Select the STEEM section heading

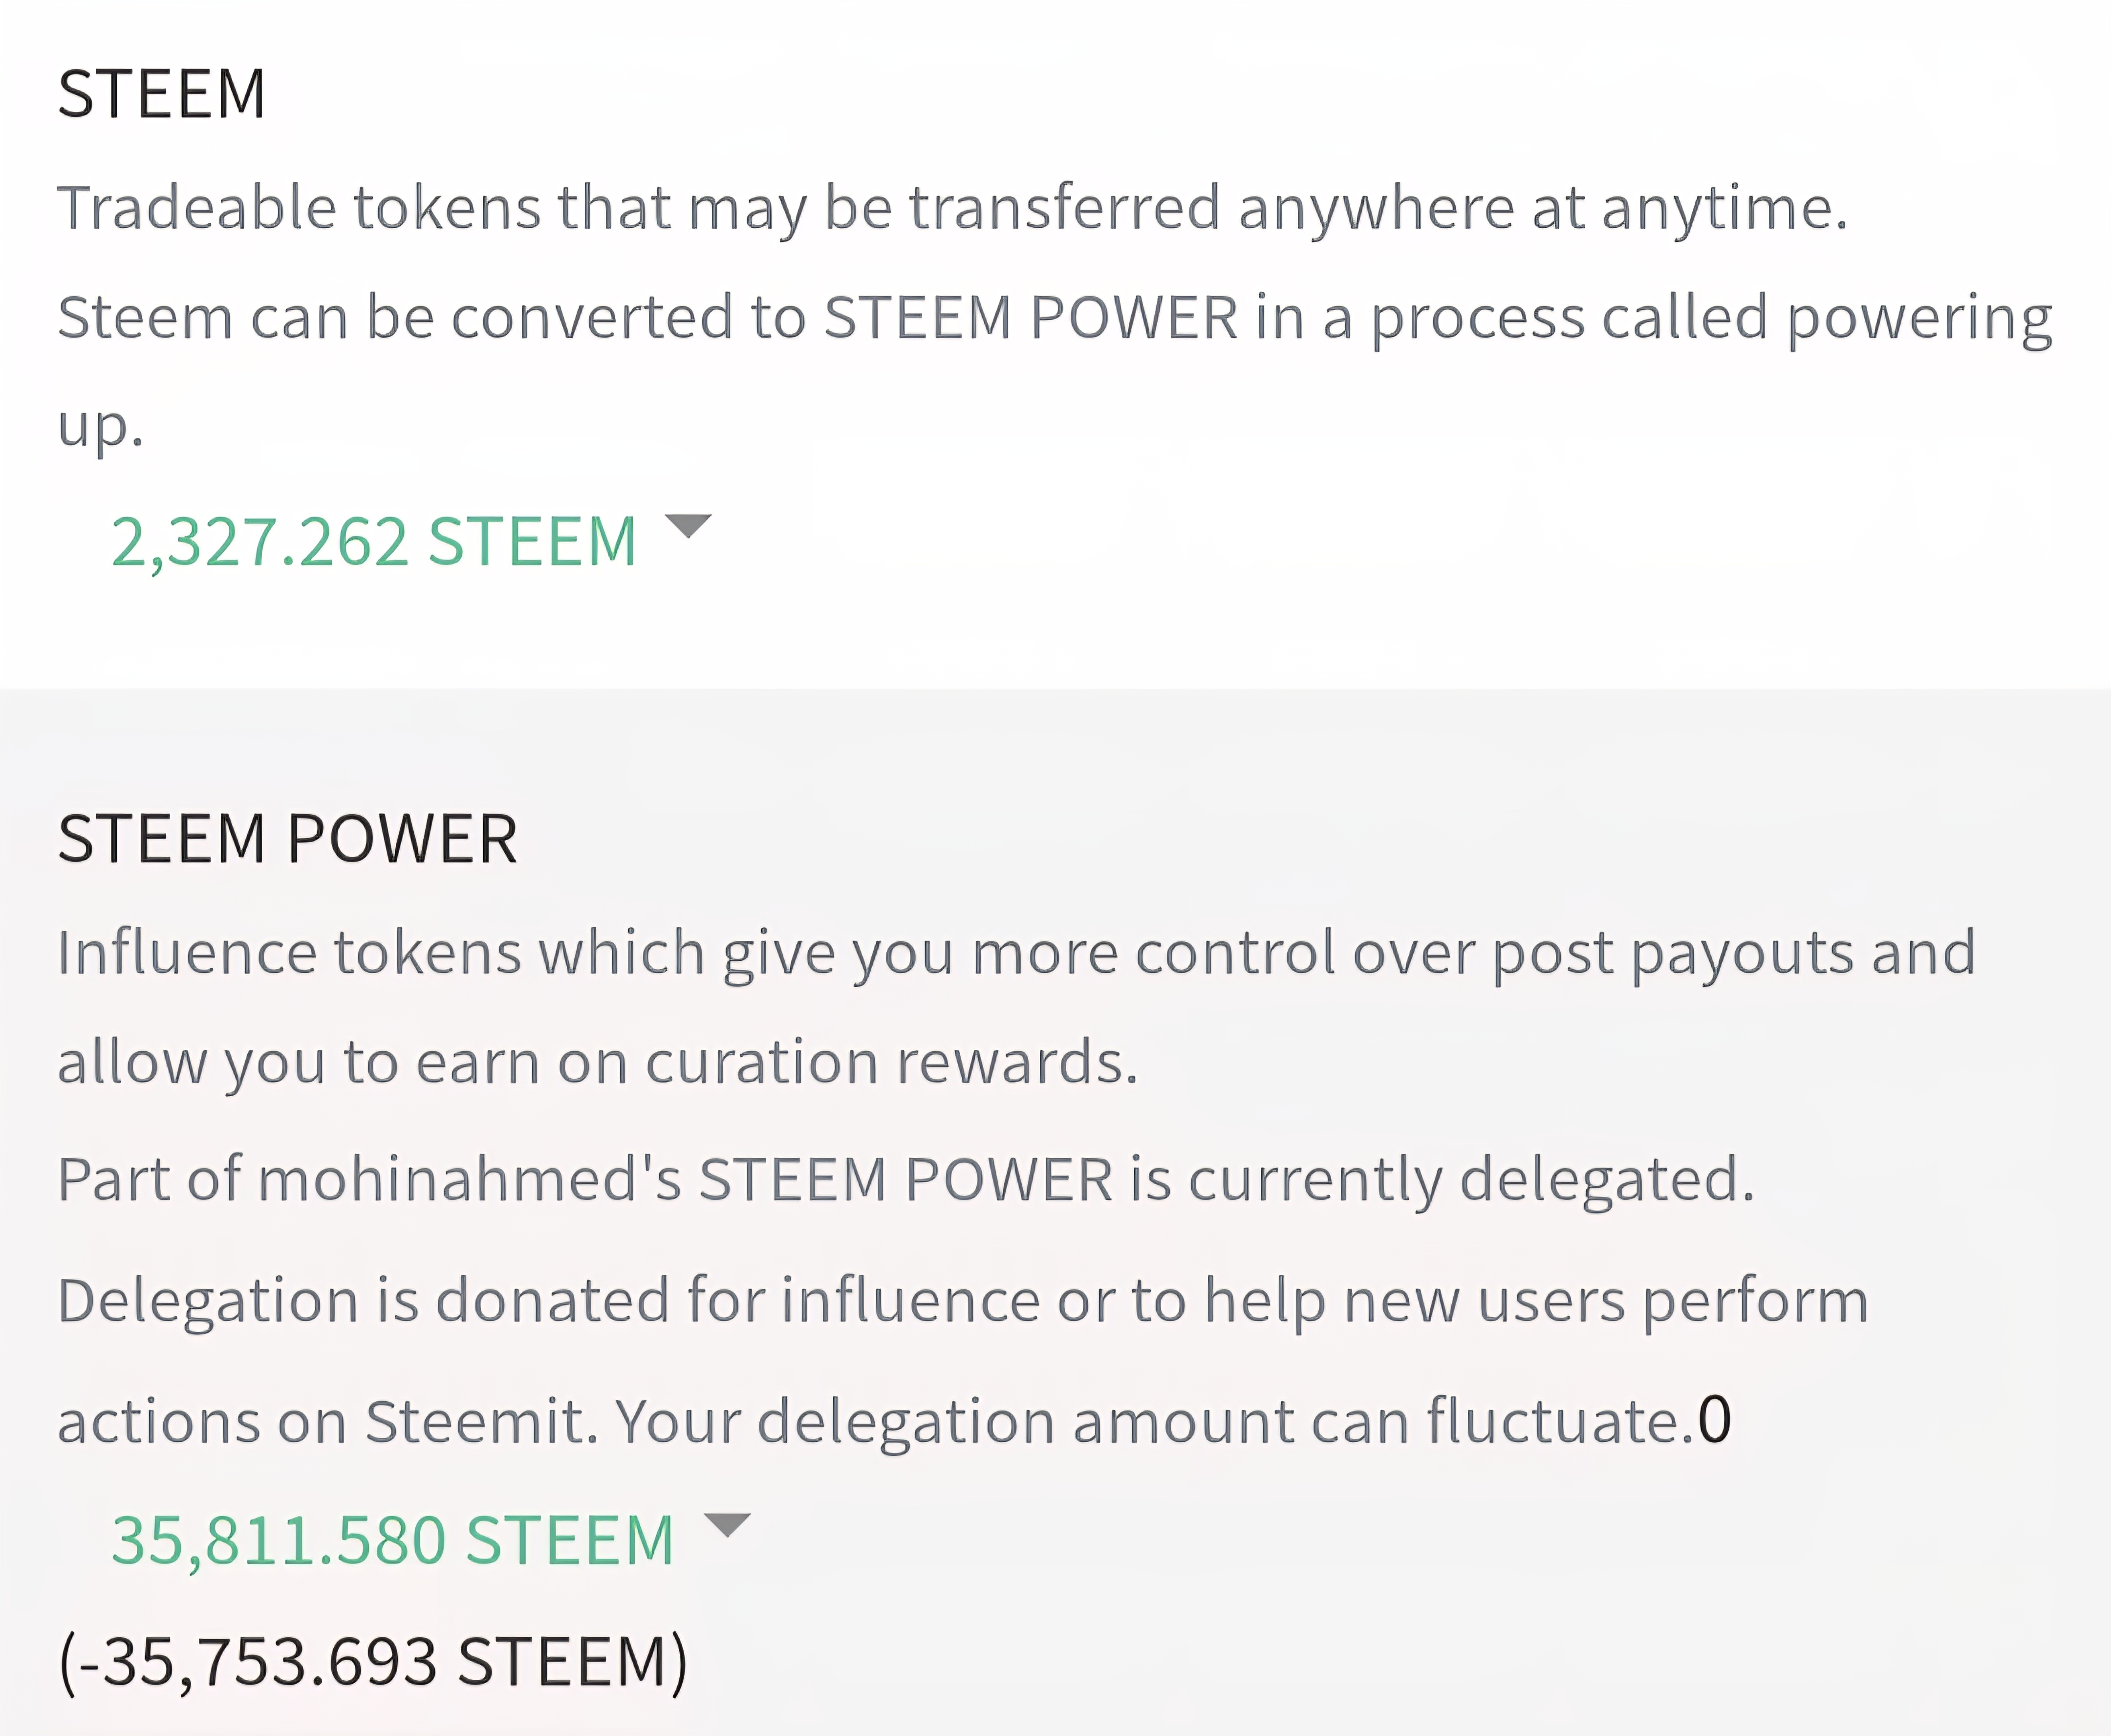162,93
